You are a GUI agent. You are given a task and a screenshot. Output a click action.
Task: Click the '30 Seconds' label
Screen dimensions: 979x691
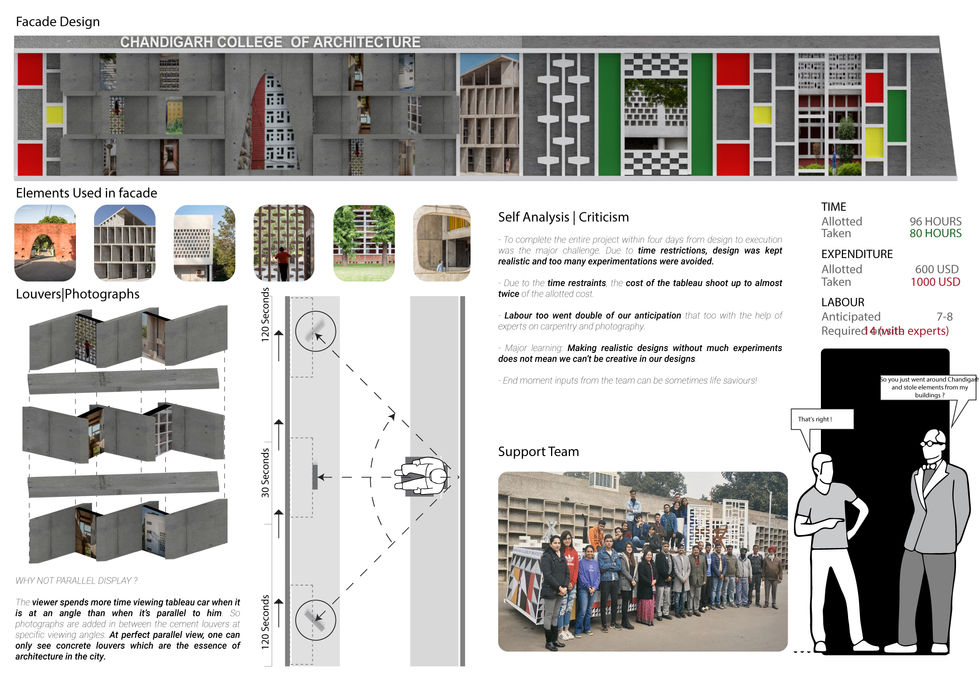(265, 473)
